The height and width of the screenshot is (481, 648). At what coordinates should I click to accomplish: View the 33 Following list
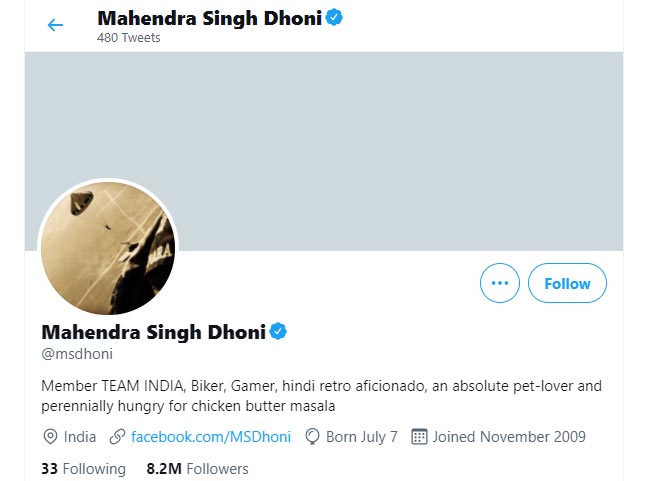coord(83,469)
